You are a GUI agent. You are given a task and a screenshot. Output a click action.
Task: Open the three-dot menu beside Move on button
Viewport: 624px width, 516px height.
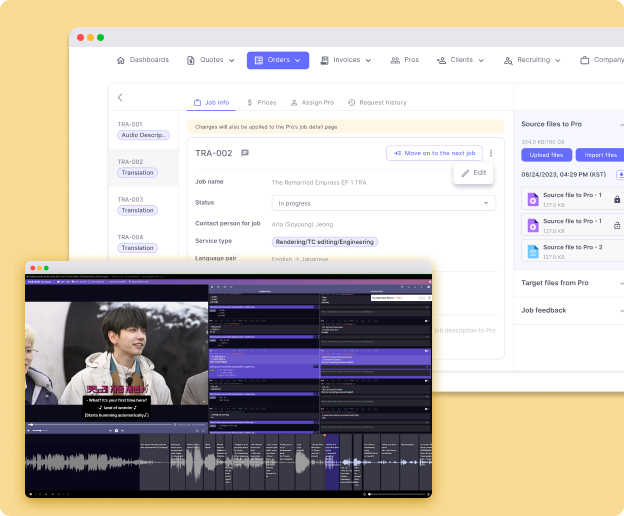[491, 153]
